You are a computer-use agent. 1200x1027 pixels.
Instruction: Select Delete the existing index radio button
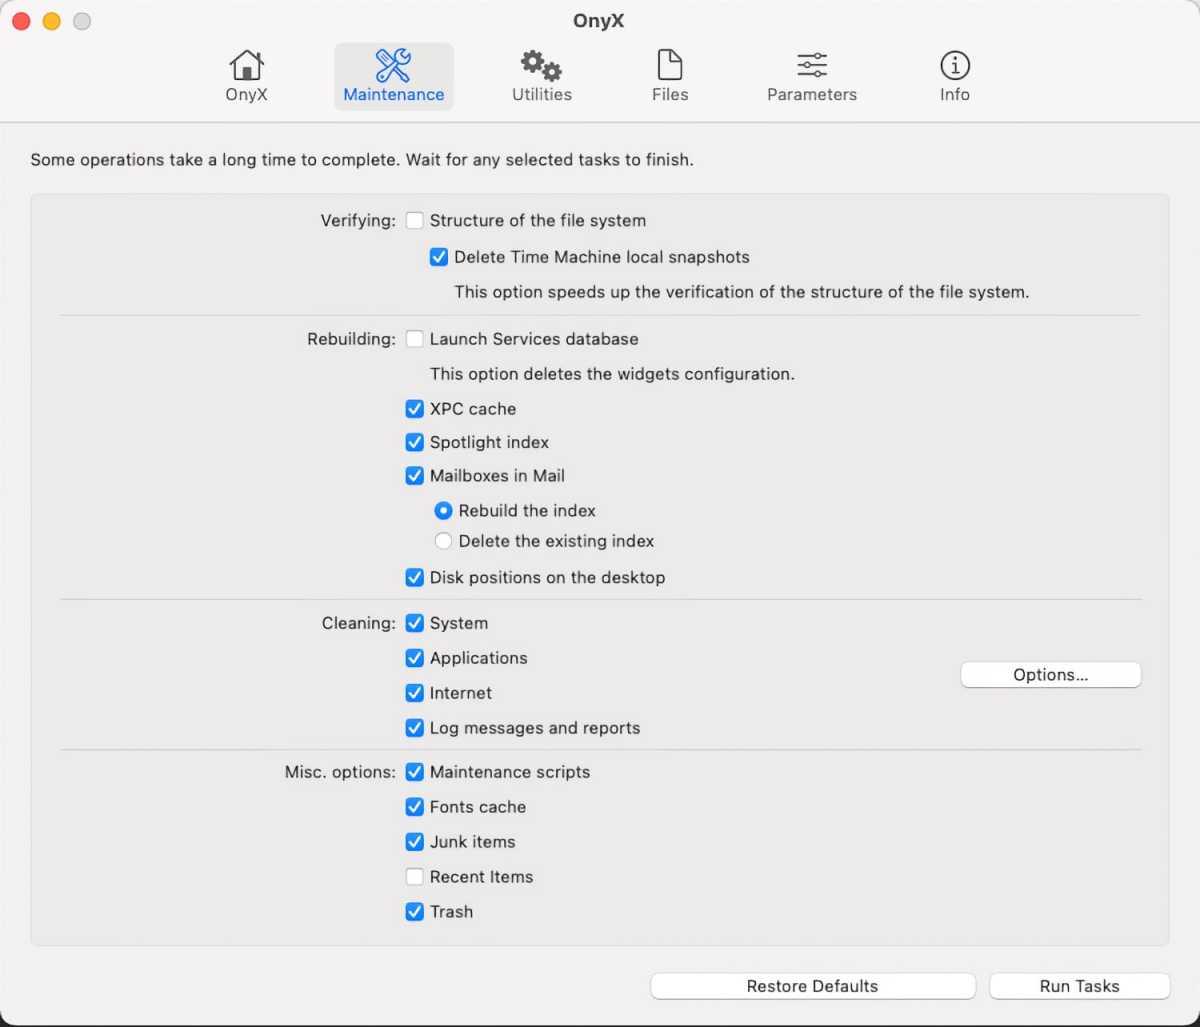[x=444, y=541]
